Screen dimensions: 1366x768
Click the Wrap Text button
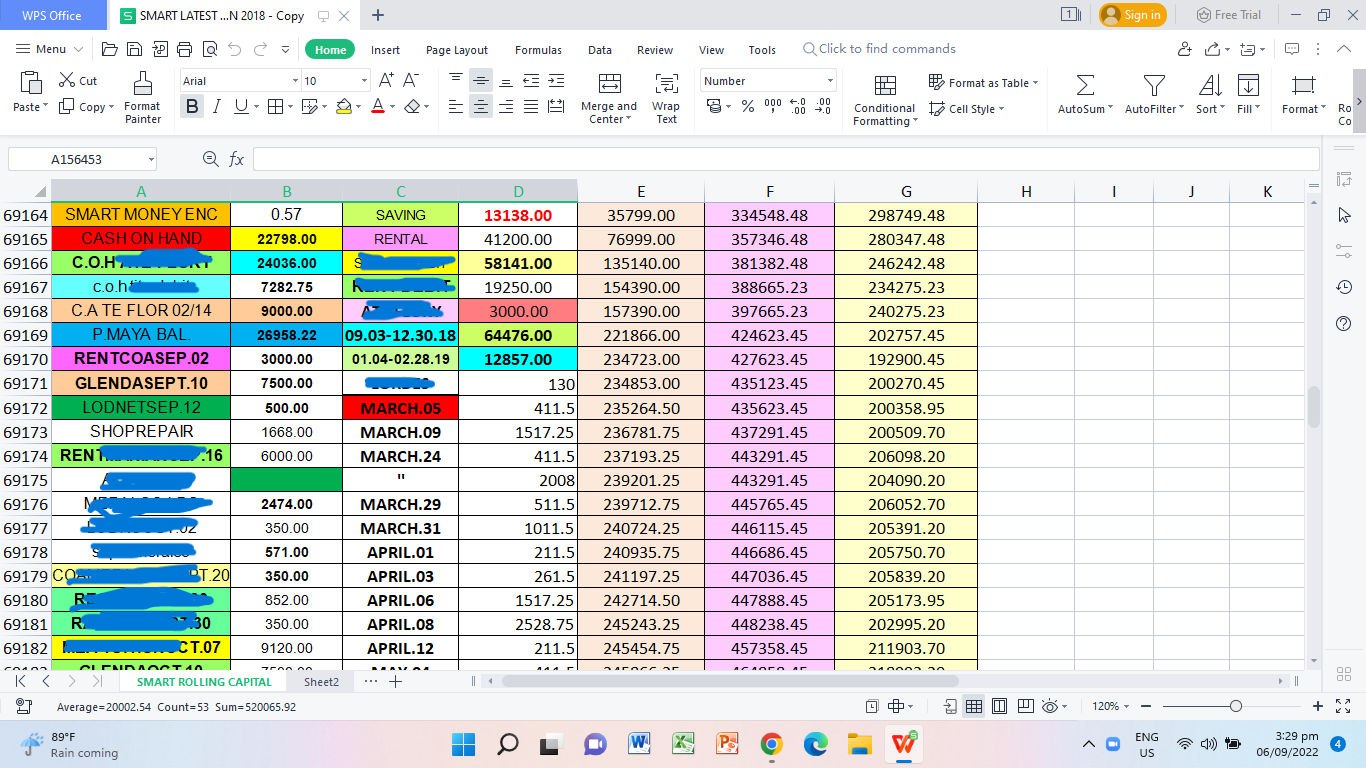tap(666, 99)
